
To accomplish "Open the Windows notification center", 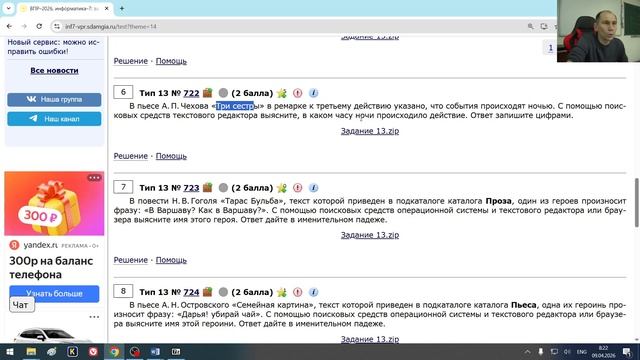I will point(627,352).
